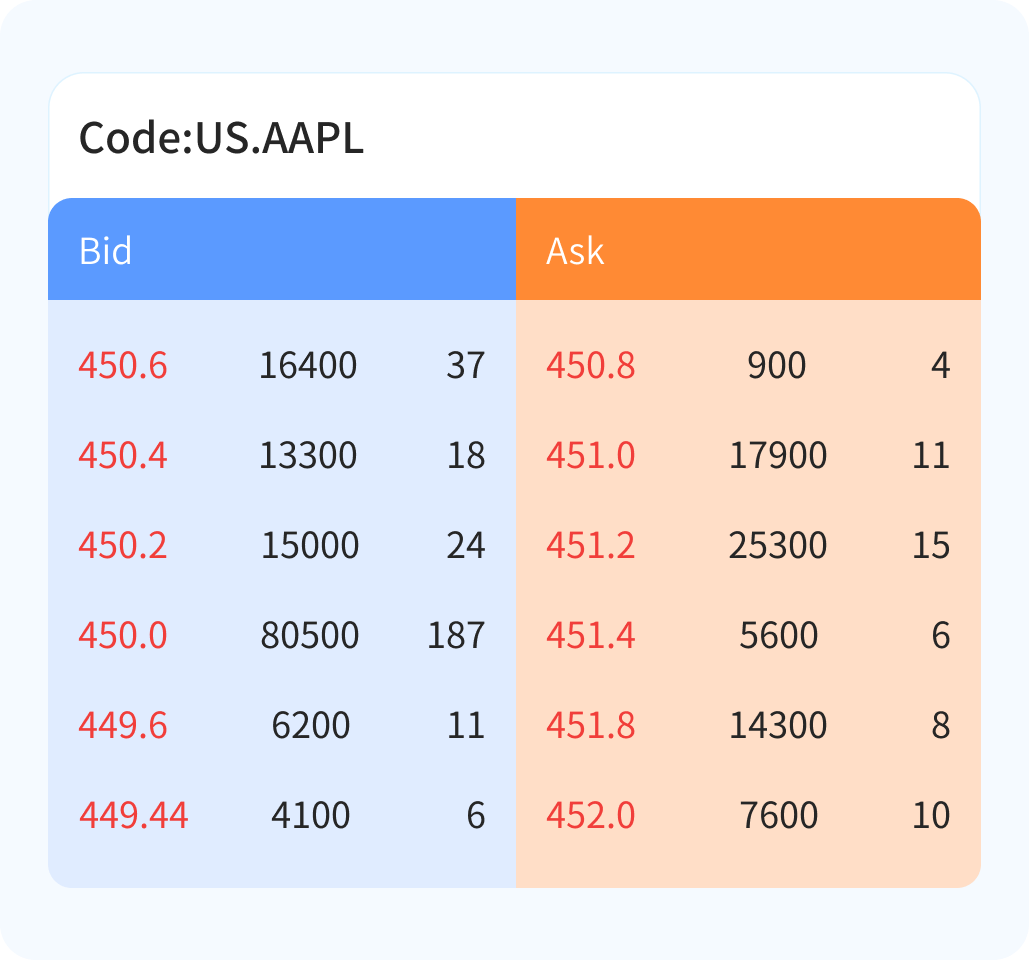Screen dimensions: 1029x960
Task: Click bid price 449.6
Action: (x=123, y=726)
